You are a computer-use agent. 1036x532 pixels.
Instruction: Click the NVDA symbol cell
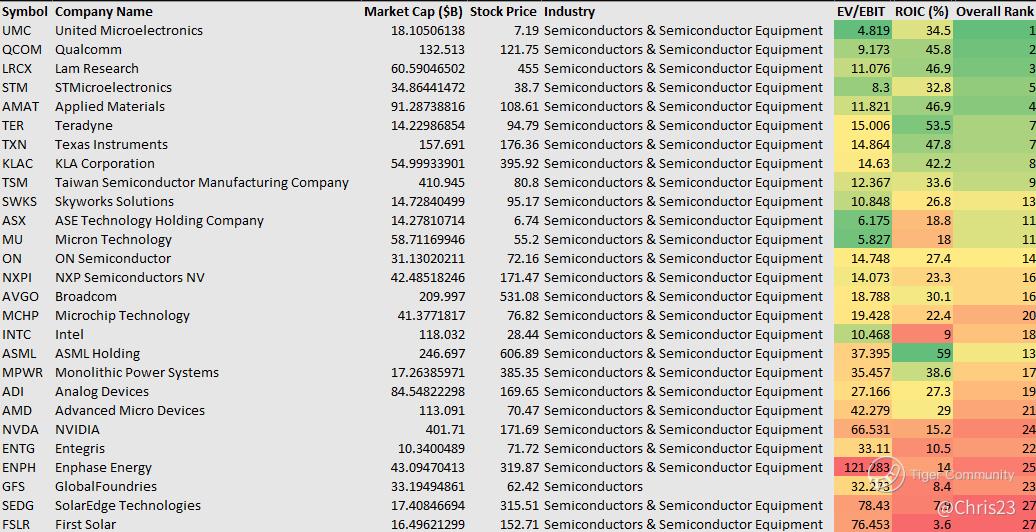20,430
